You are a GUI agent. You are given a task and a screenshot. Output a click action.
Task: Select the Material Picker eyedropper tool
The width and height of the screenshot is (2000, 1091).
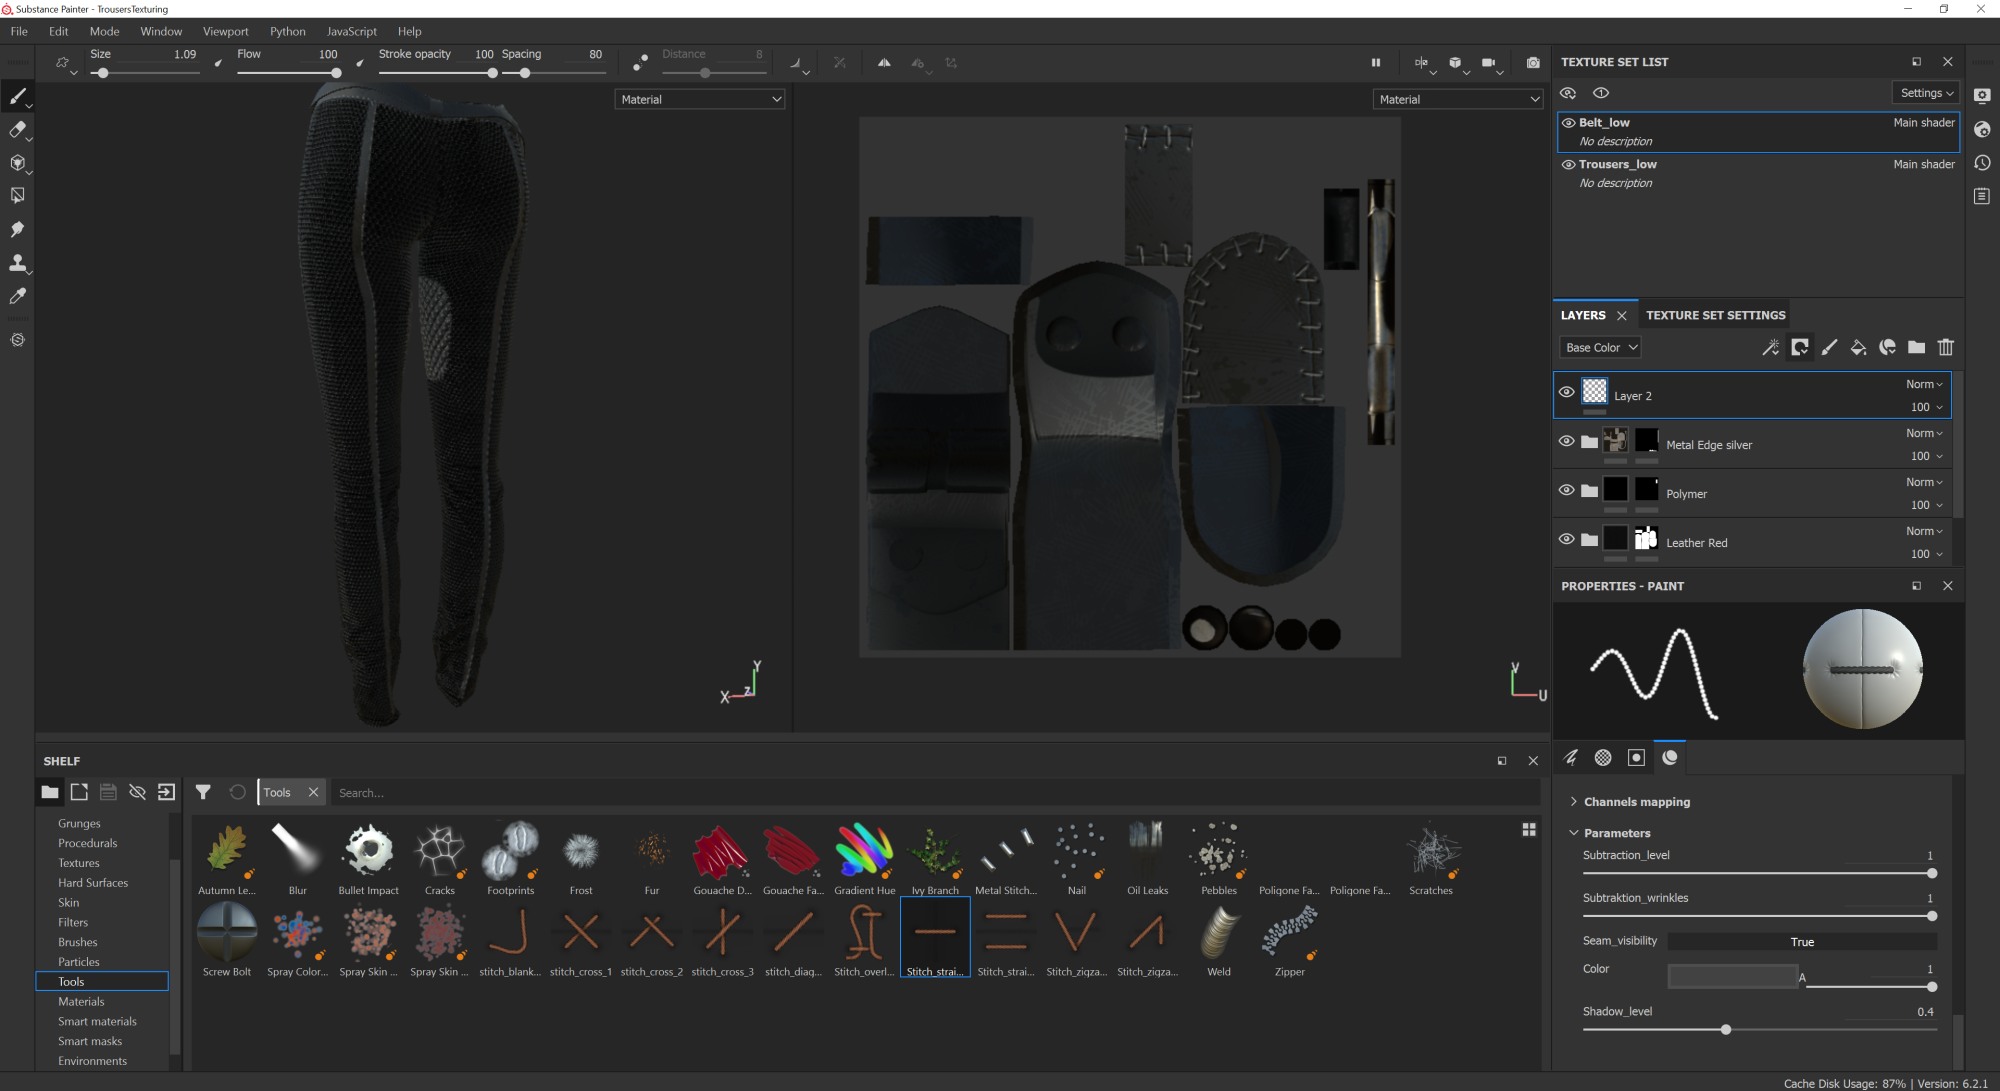(17, 296)
